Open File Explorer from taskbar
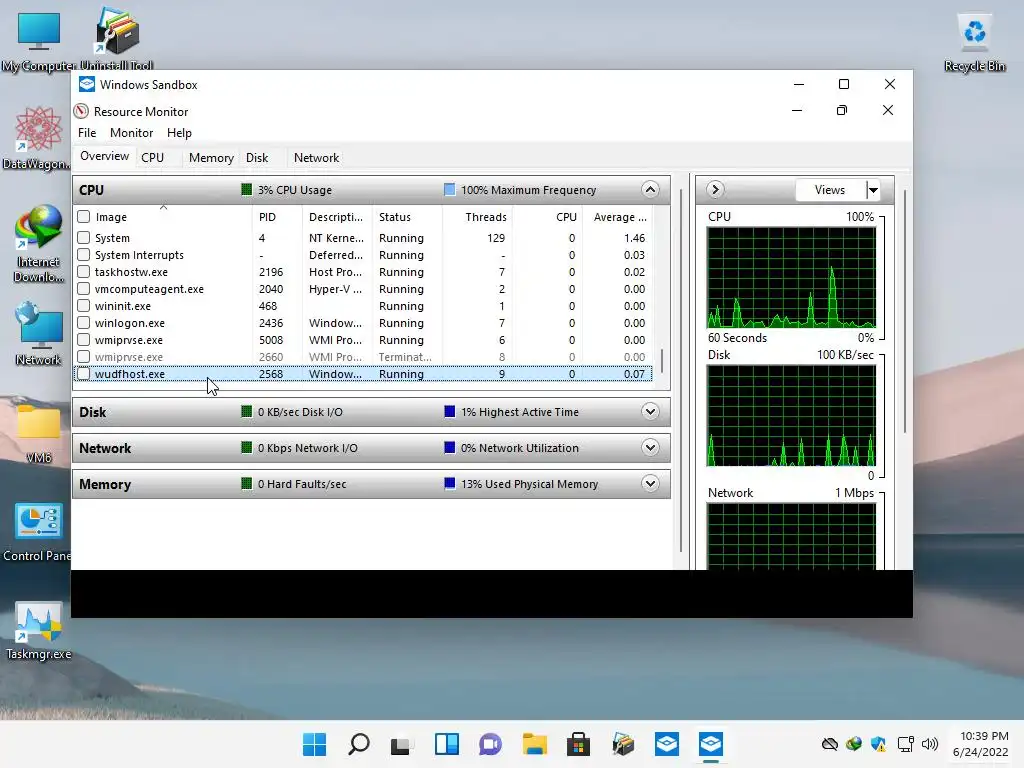 point(535,744)
